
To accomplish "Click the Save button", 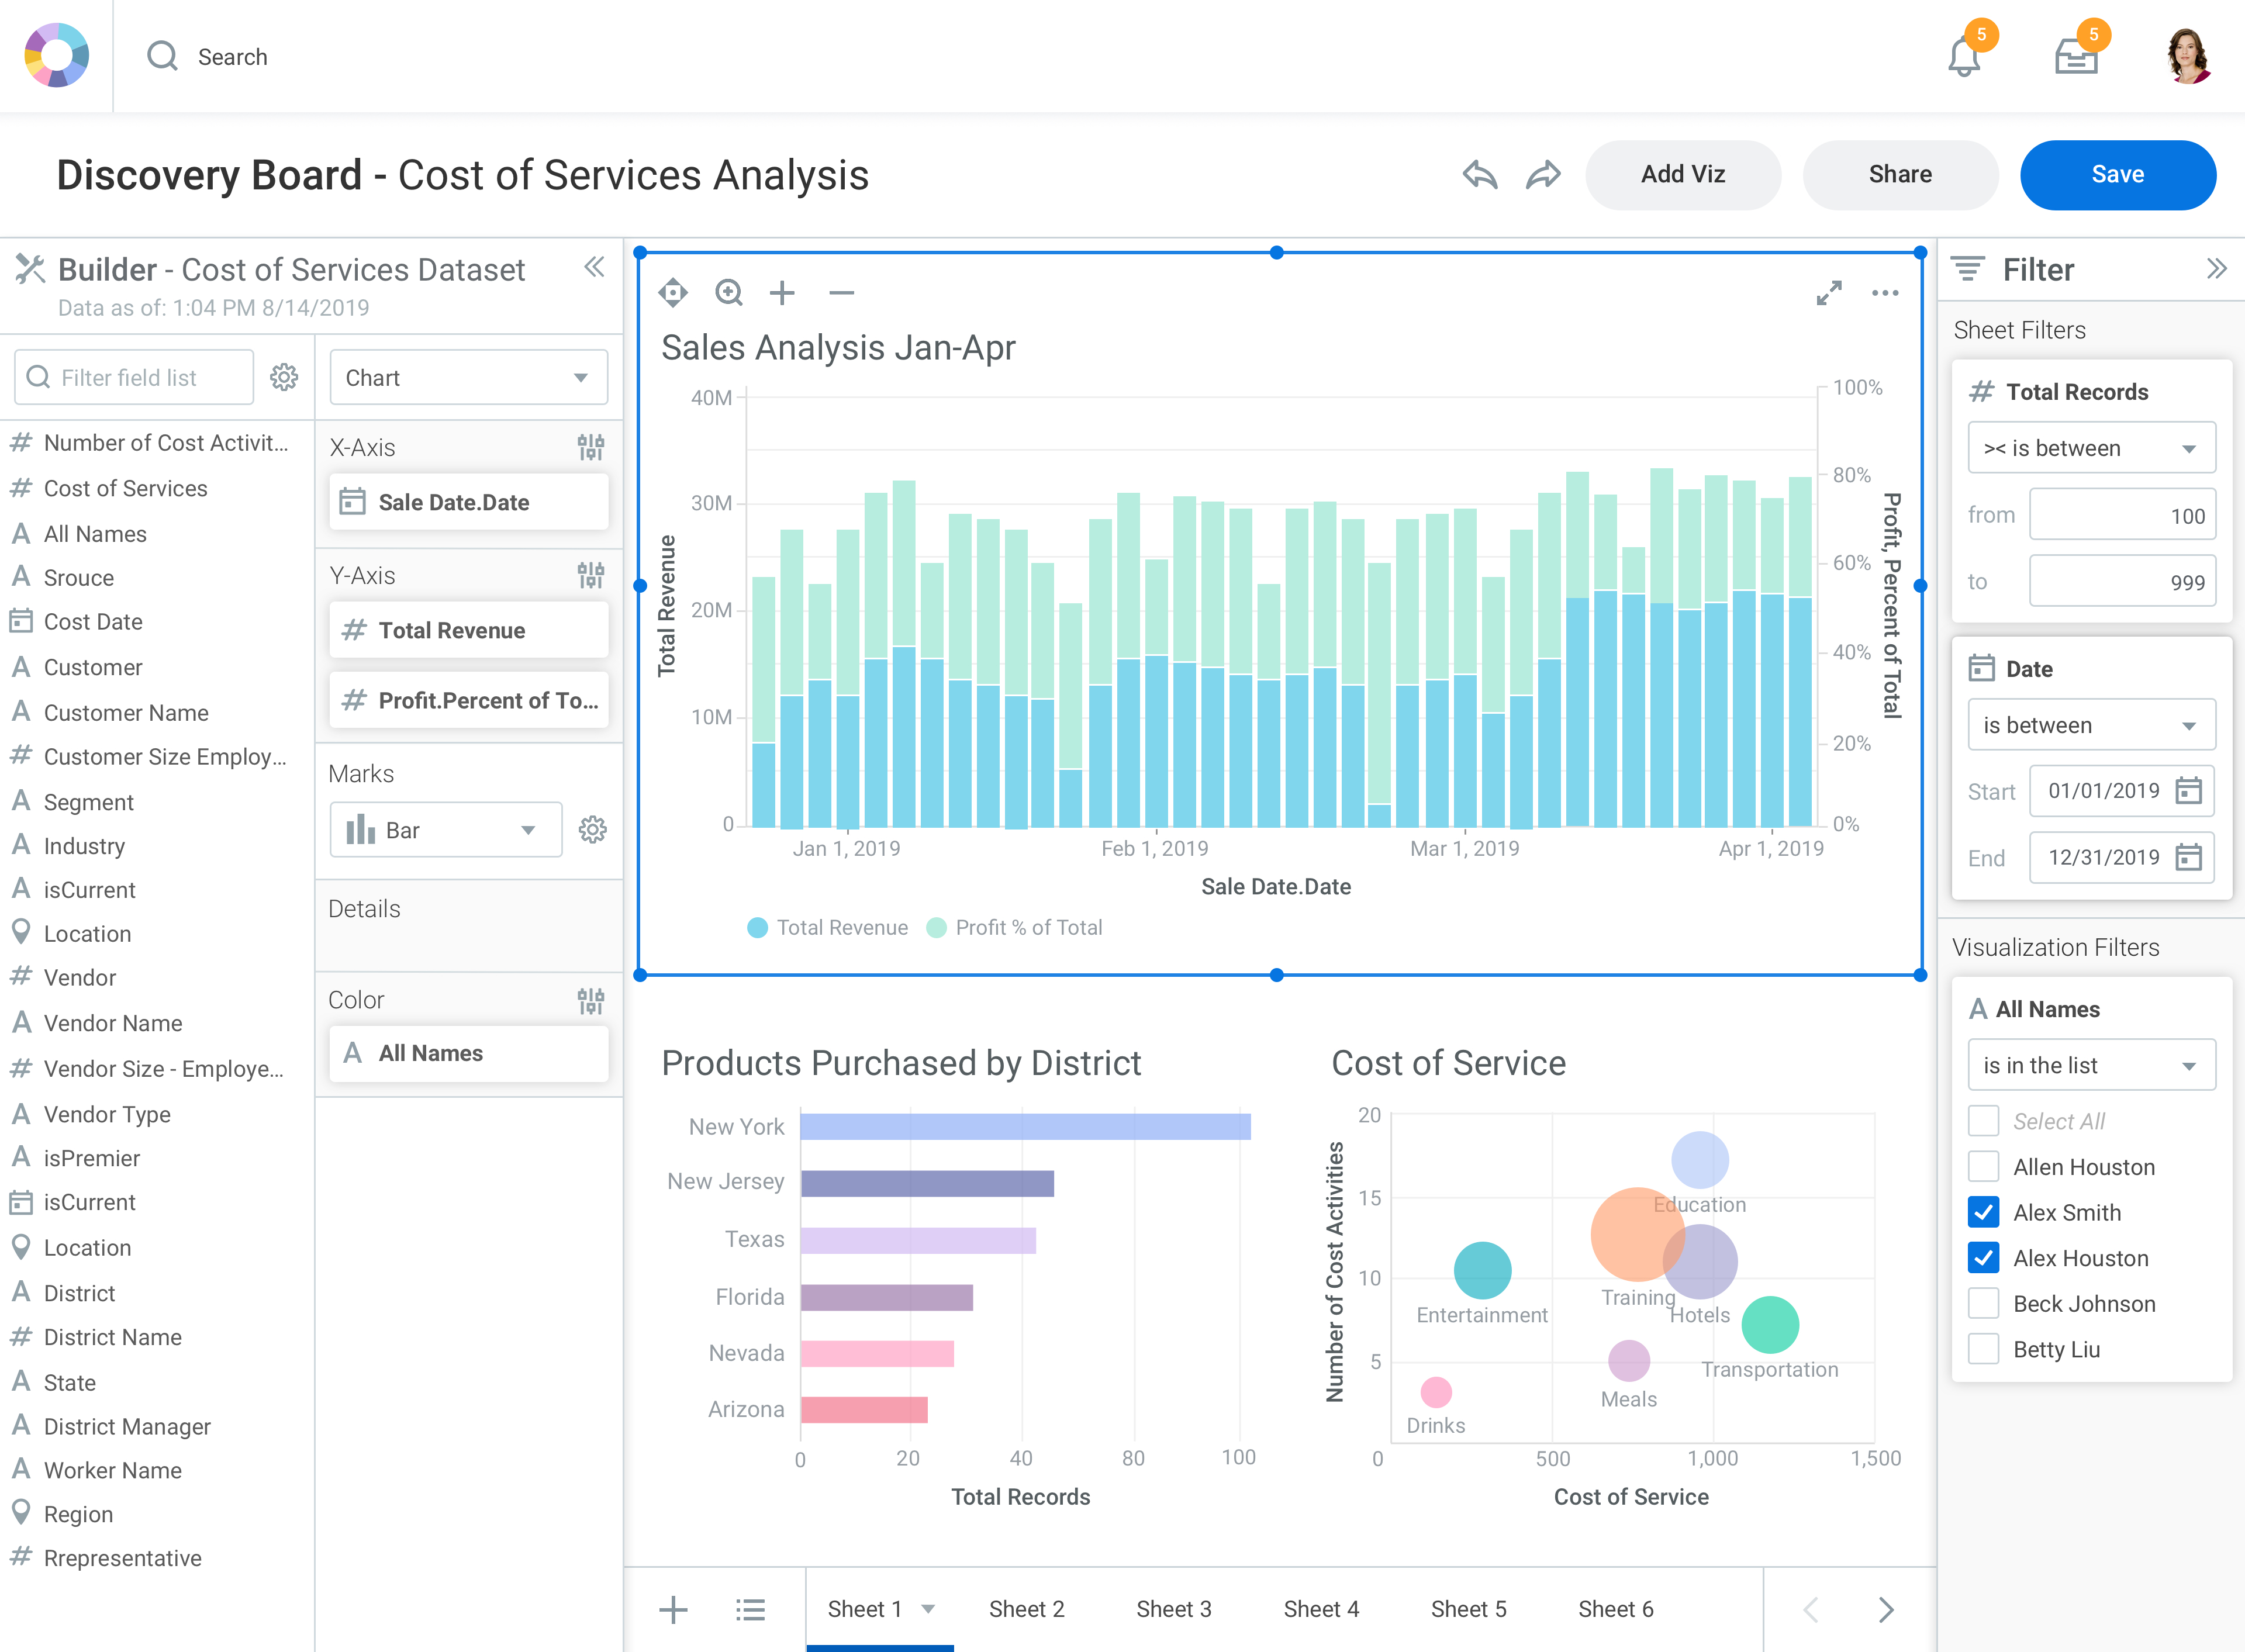I will [x=2117, y=175].
